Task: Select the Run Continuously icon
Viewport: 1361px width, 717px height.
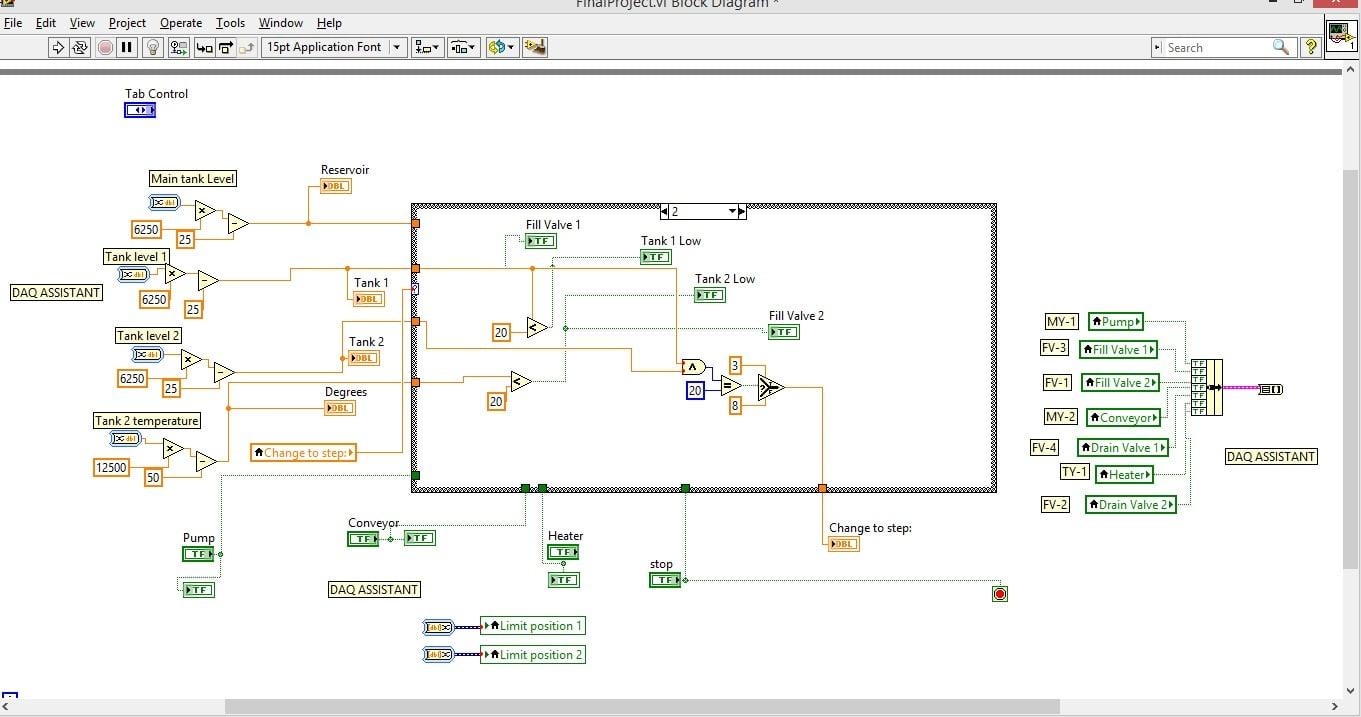Action: 80,47
